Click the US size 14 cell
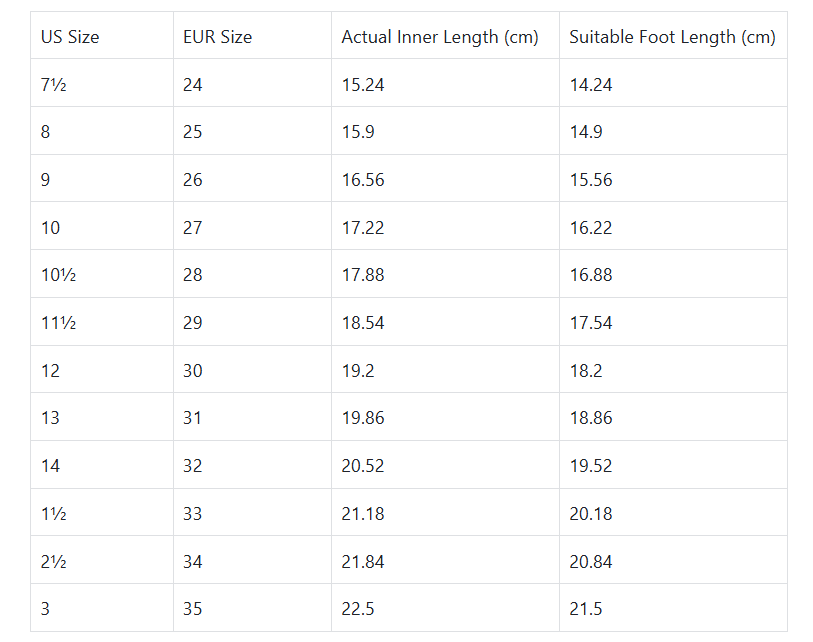This screenshot has width=813, height=642. click(x=50, y=466)
